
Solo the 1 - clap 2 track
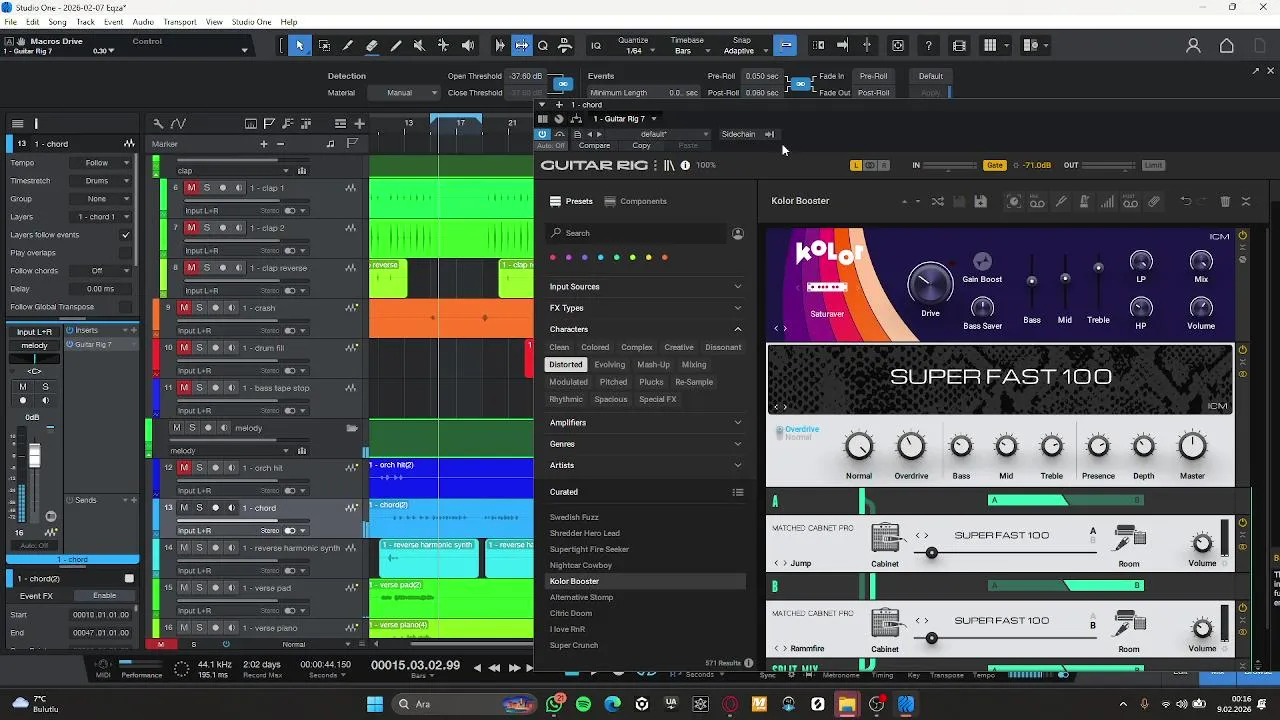coord(207,228)
